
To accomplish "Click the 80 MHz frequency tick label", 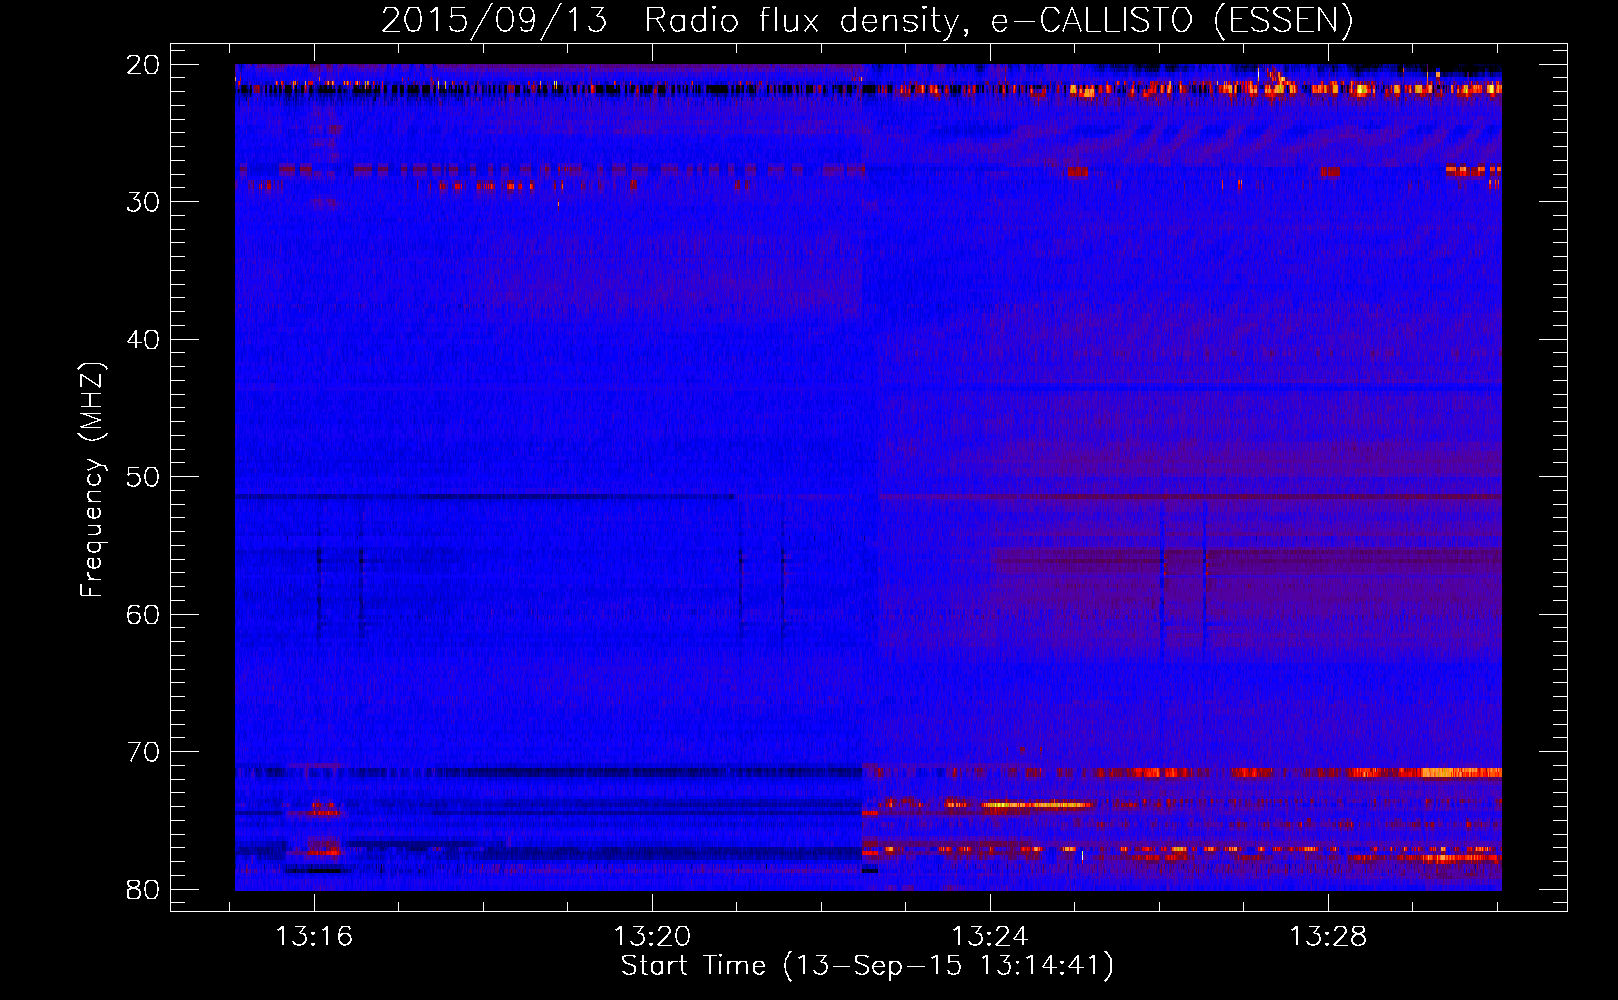I will [144, 890].
